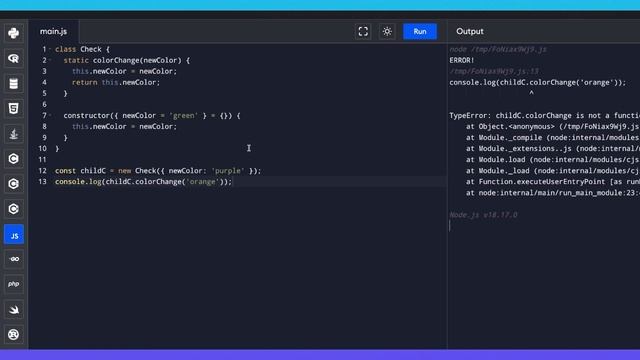This screenshot has height=360, width=640.
Task: Run the JavaScript code
Action: pos(420,31)
